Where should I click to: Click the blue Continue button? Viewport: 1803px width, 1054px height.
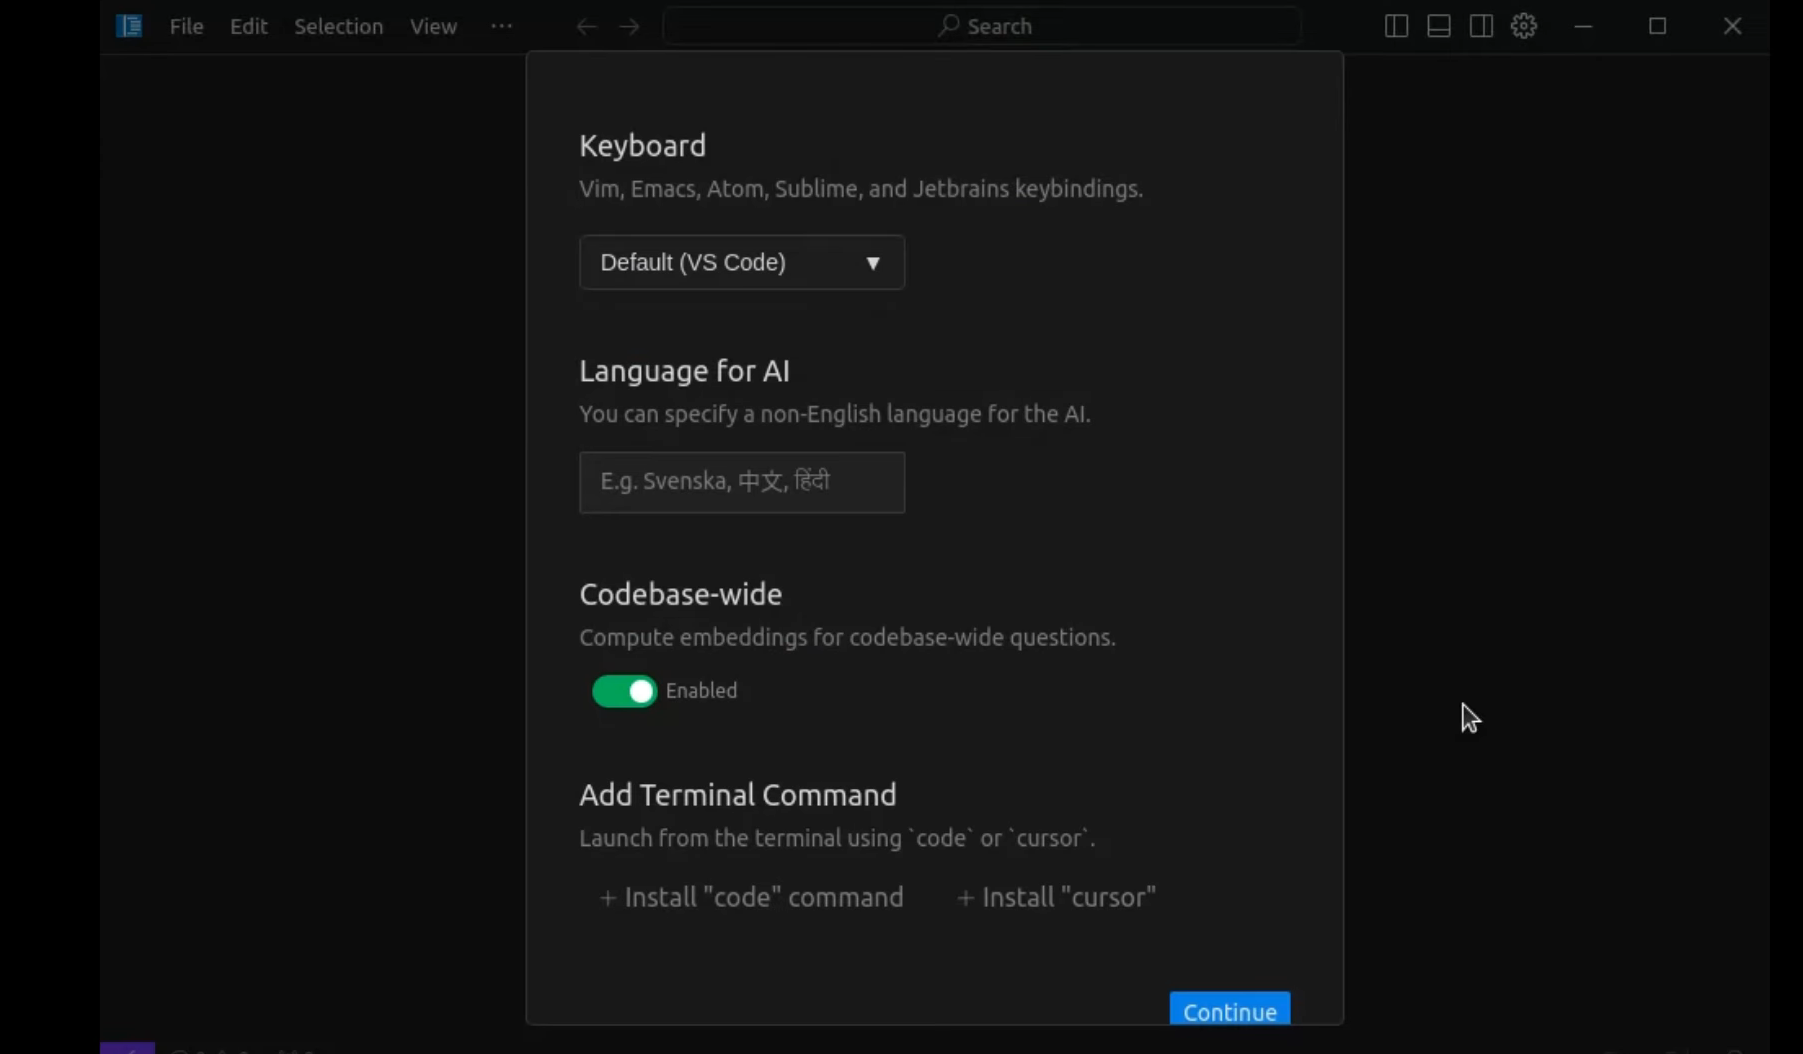tap(1230, 1010)
